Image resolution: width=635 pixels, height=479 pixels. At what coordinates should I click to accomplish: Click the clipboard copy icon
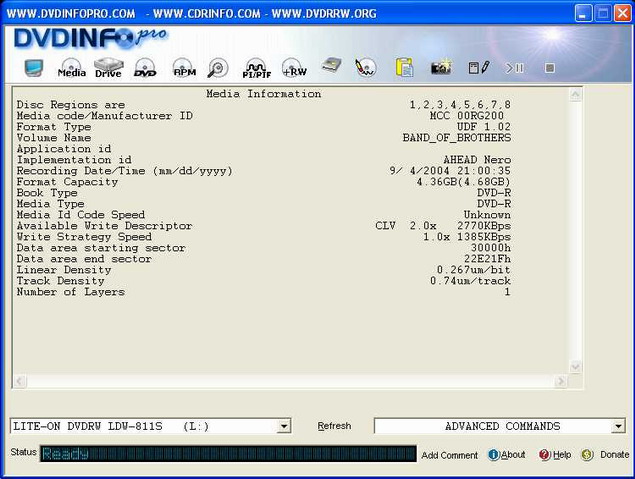404,68
